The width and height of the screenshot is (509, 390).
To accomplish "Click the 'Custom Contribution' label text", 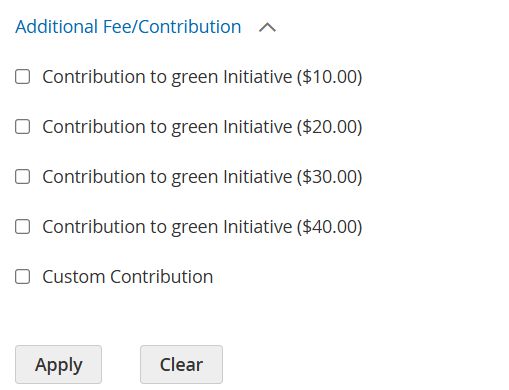I will pos(128,277).
